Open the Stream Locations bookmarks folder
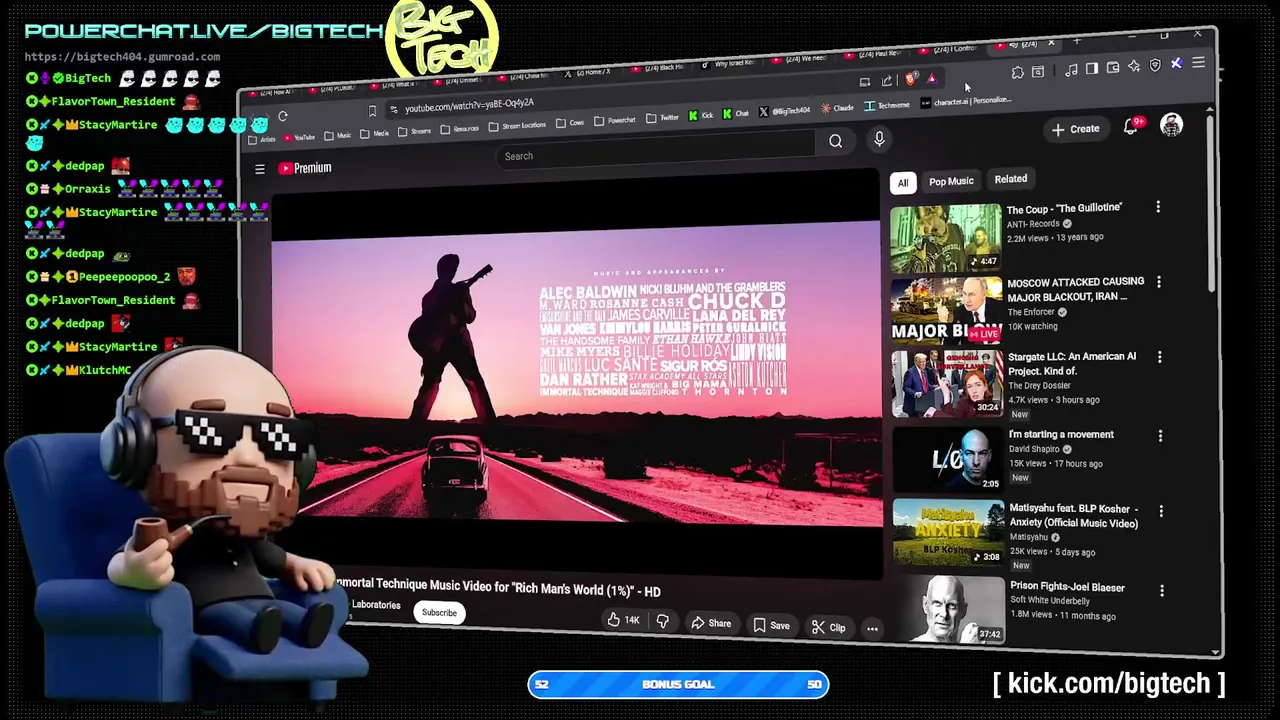 (x=517, y=126)
